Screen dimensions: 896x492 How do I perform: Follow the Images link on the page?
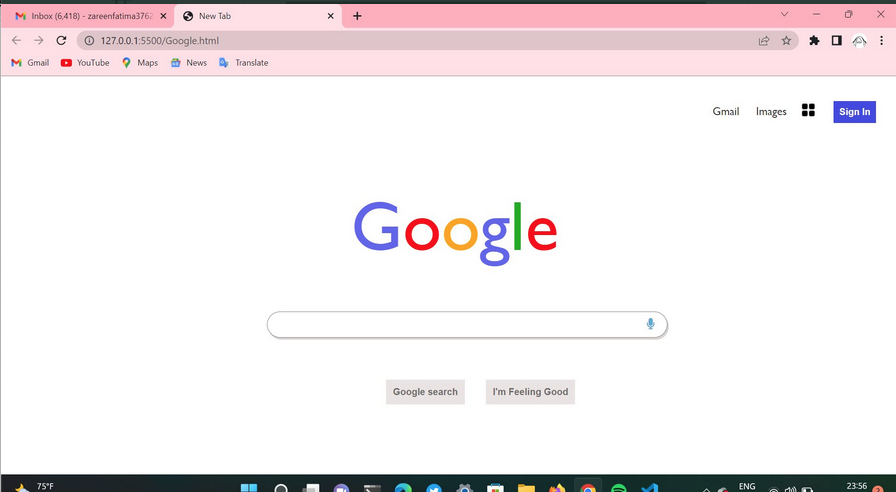(x=771, y=111)
